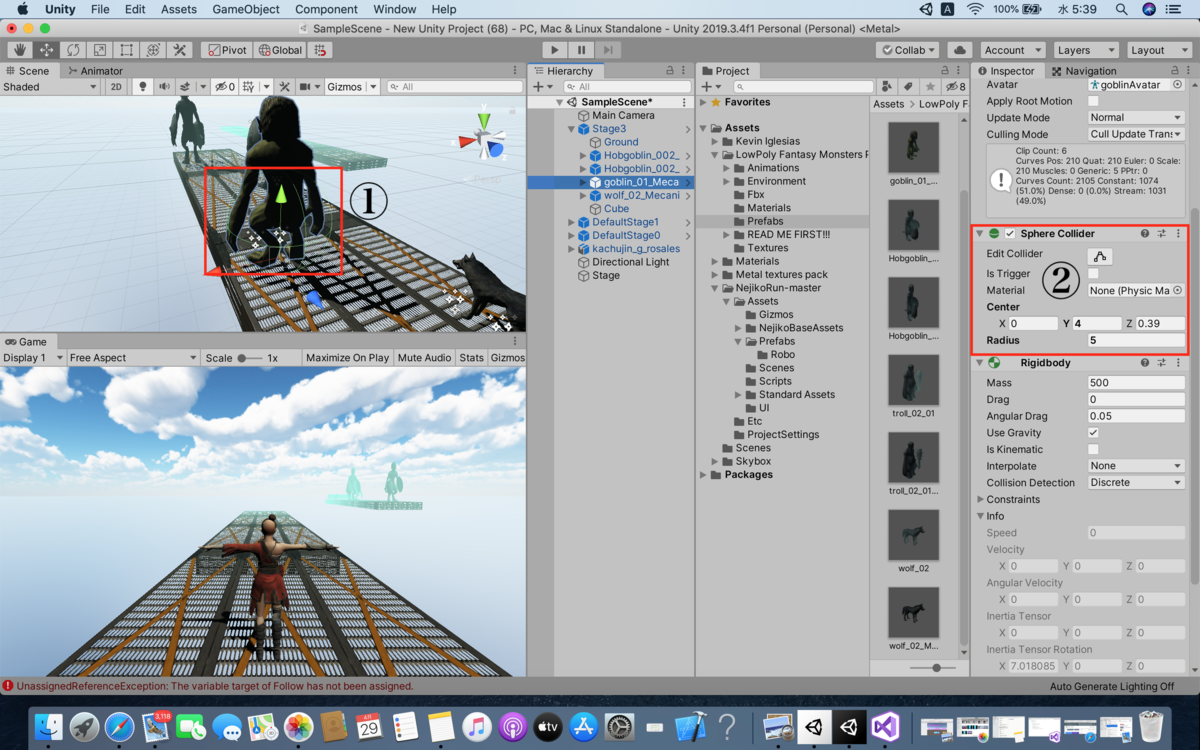Disable the Sphere Collider component checkbox
The width and height of the screenshot is (1200, 750).
point(1010,234)
